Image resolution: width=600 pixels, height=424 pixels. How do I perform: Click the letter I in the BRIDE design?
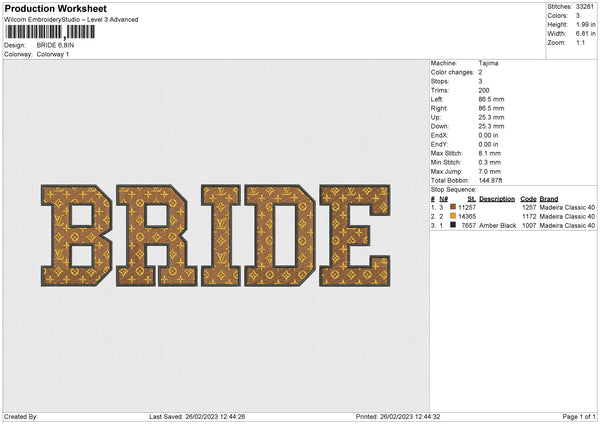pos(221,235)
